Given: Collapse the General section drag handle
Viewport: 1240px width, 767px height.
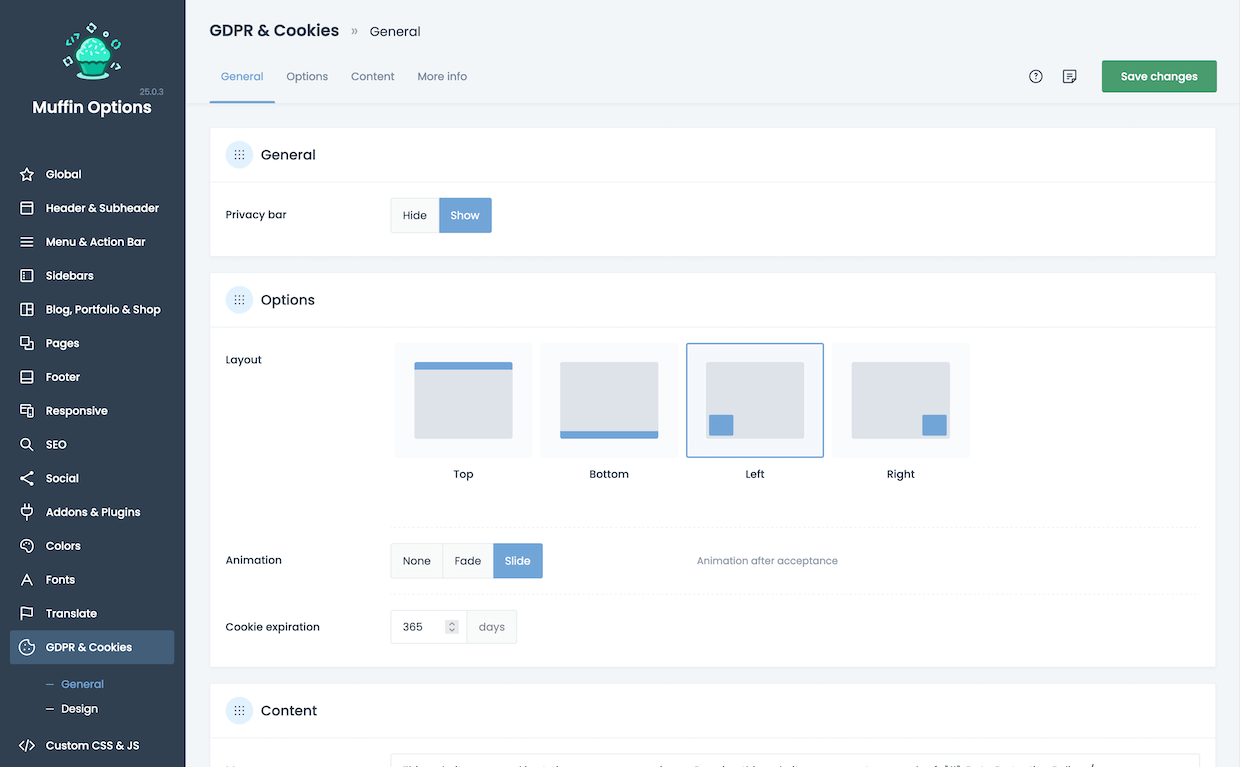Looking at the screenshot, I should [239, 155].
